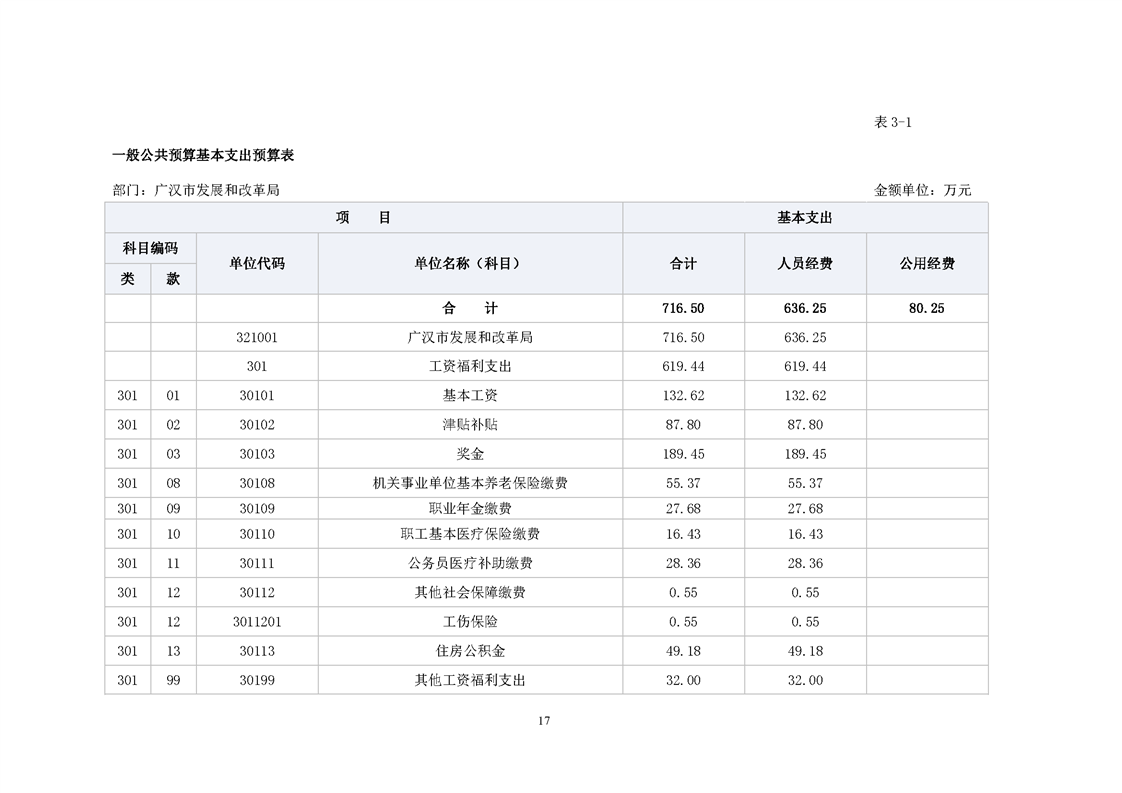The image size is (1122, 793).
Task: Click the code 30110
Action: pos(257,535)
